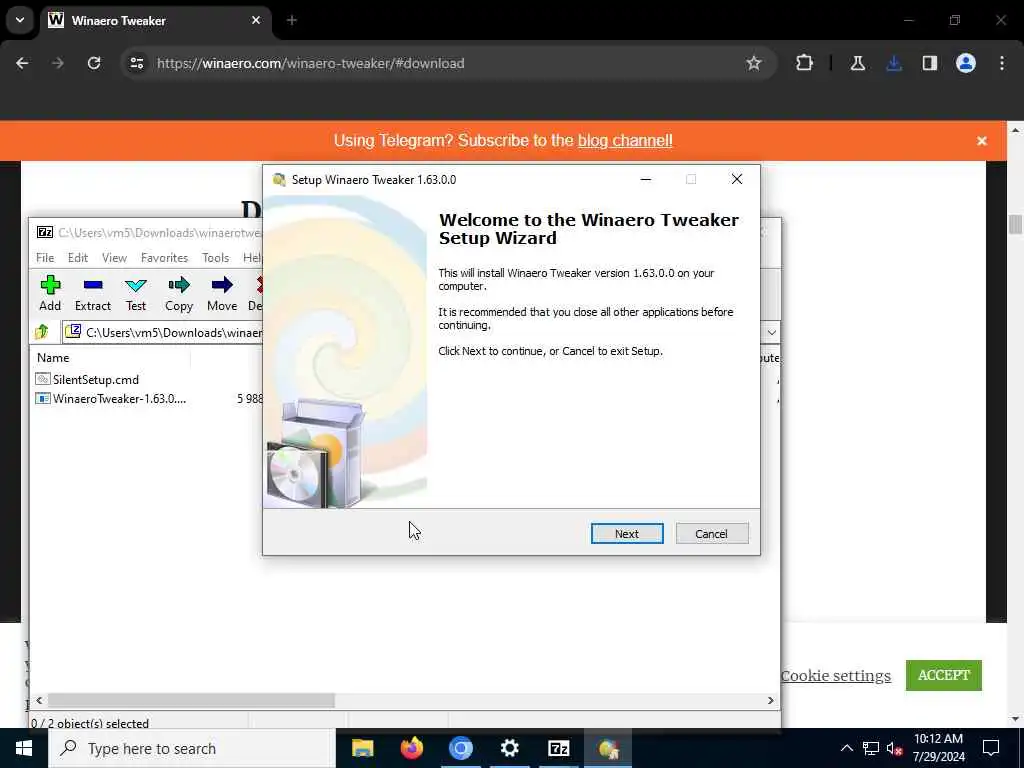Open the browser profile avatar
1024x768 pixels.
pos(966,63)
